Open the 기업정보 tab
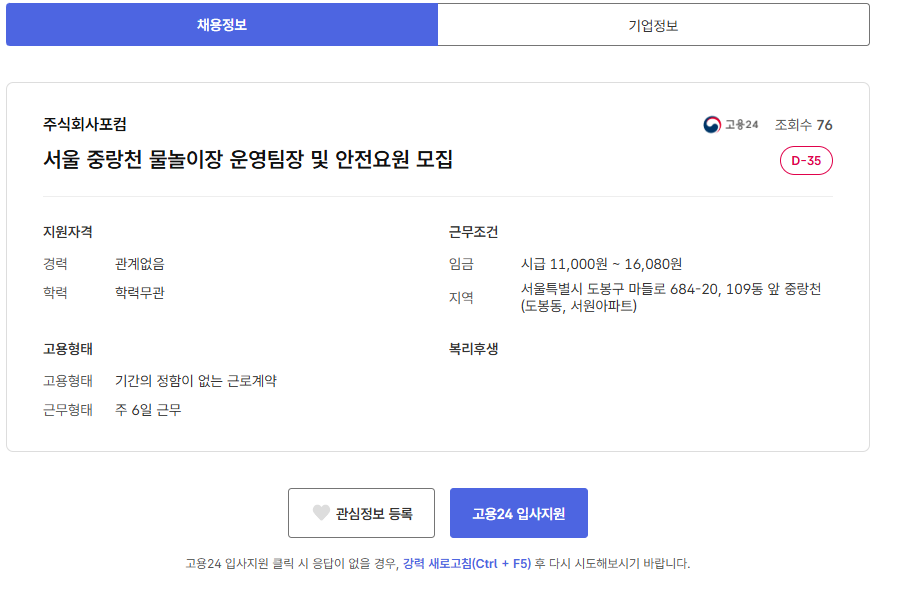This screenshot has width=906, height=597. pos(653,25)
